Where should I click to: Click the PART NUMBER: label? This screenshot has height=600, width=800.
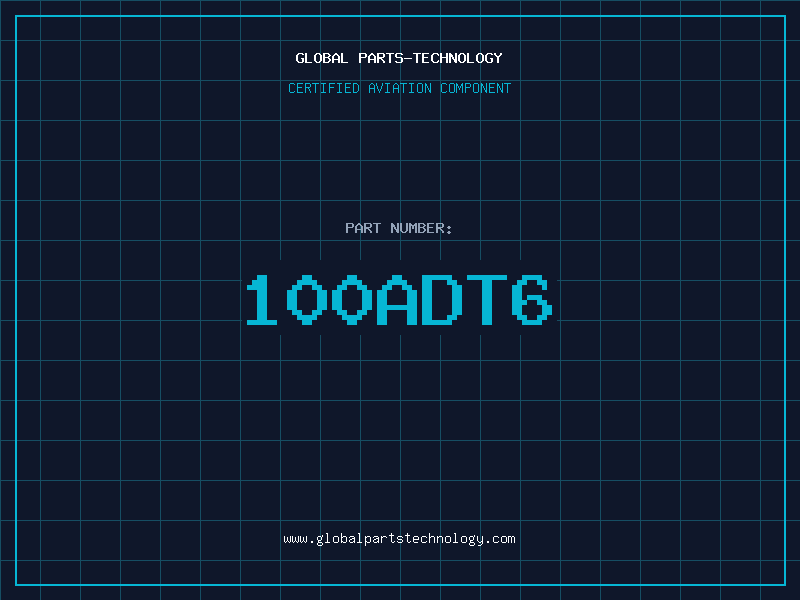(399, 228)
